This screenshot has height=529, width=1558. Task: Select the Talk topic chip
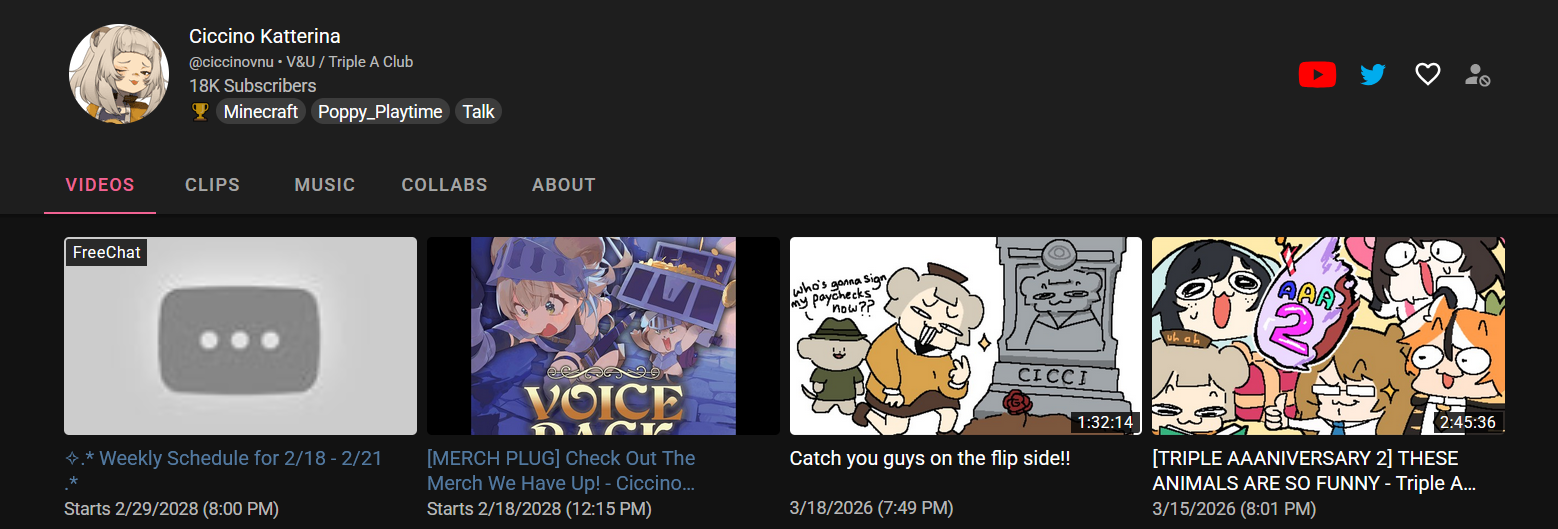tap(478, 111)
